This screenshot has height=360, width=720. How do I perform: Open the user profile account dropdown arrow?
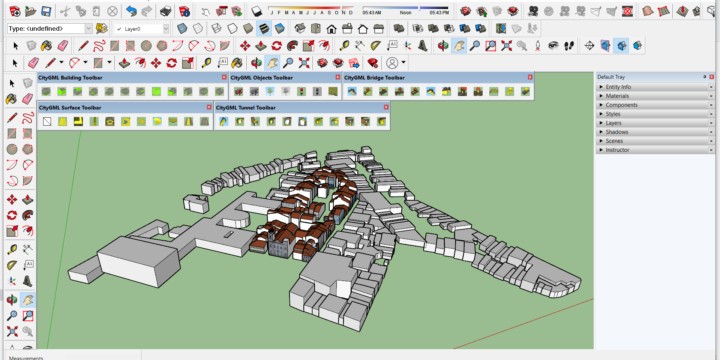404,62
